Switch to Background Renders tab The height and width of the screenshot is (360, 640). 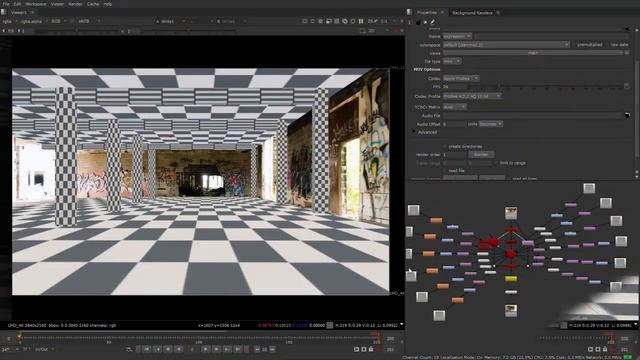(x=472, y=13)
